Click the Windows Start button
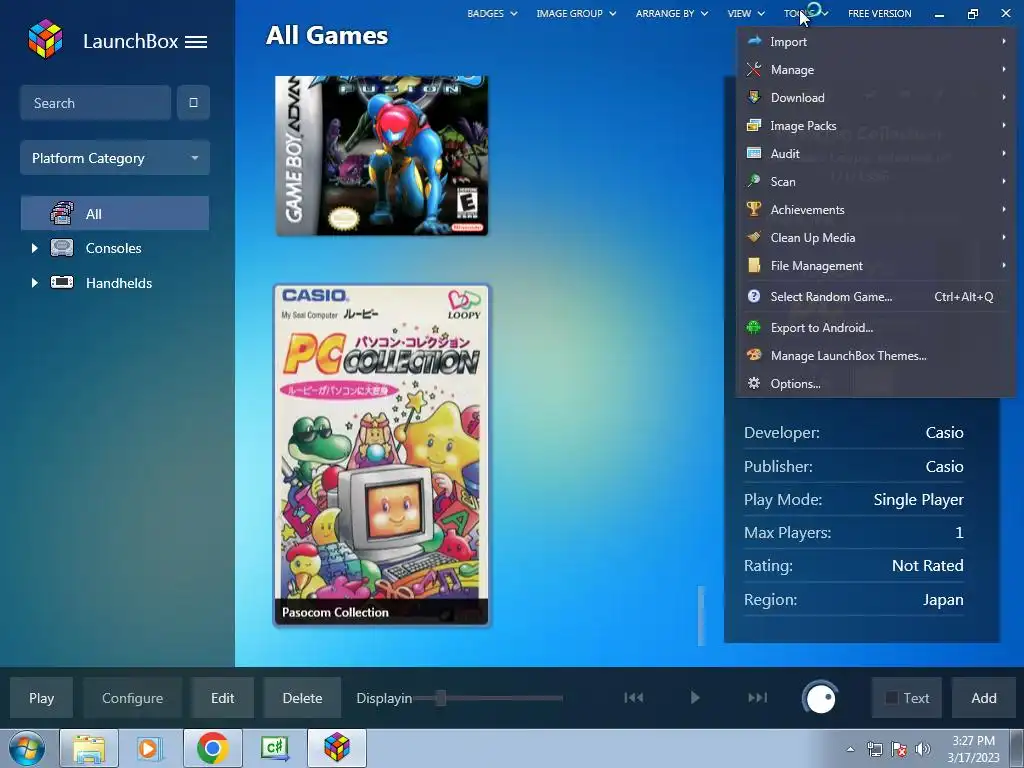Image resolution: width=1024 pixels, height=768 pixels. click(x=26, y=748)
